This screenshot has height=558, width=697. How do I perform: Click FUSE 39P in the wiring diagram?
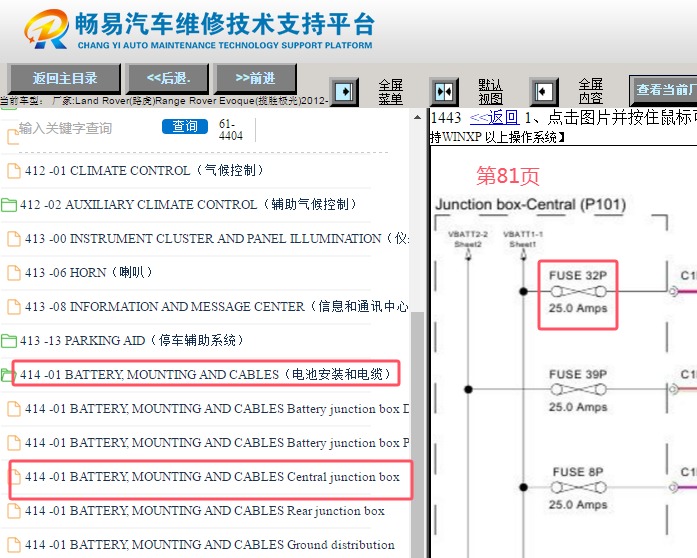tap(577, 390)
